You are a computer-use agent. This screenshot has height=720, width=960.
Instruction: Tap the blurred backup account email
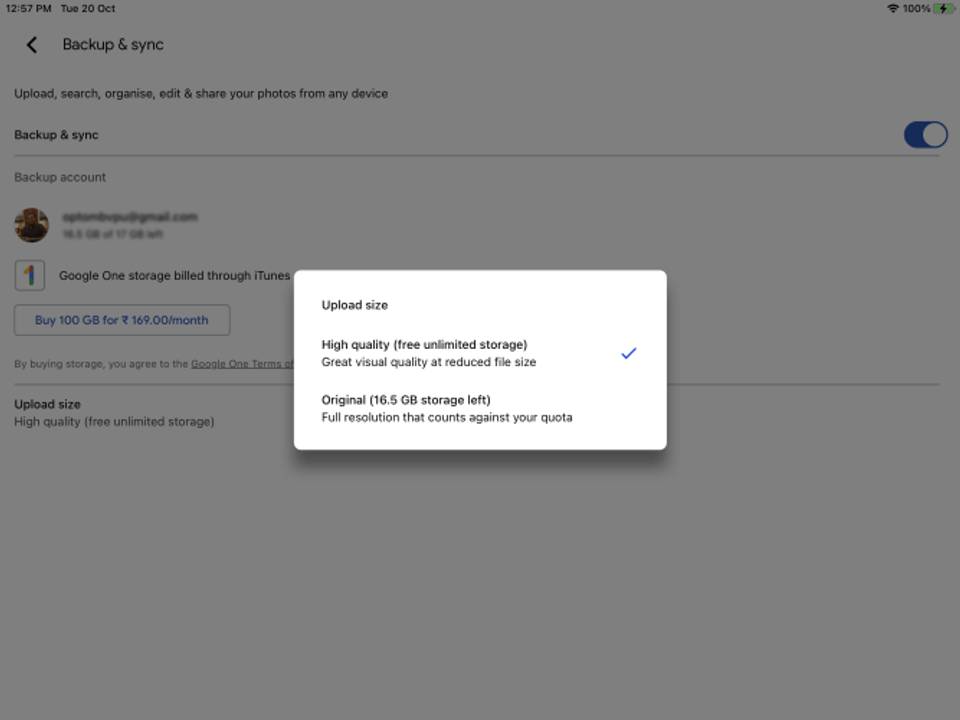pos(130,217)
